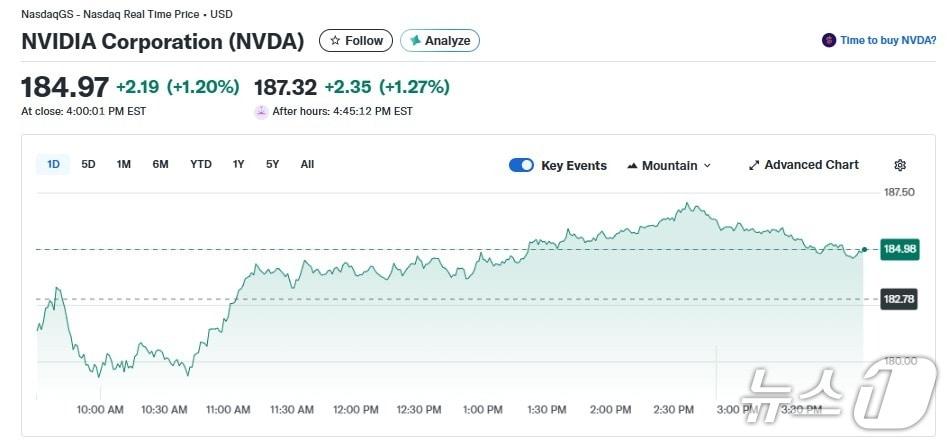Viewport: 952px width, 444px height.
Task: Switch to the 5D time range
Action: coord(88,165)
